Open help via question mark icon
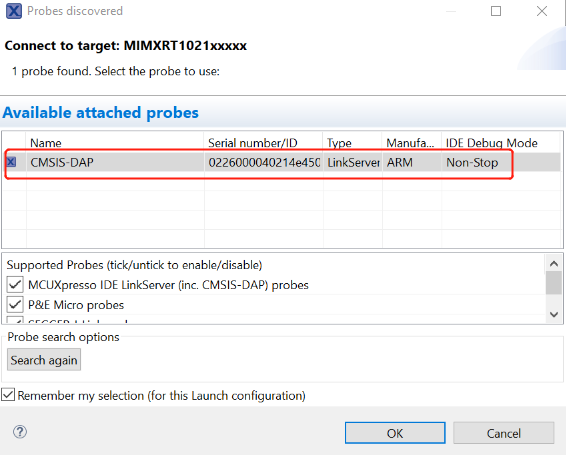The height and width of the screenshot is (455, 566). point(20,432)
